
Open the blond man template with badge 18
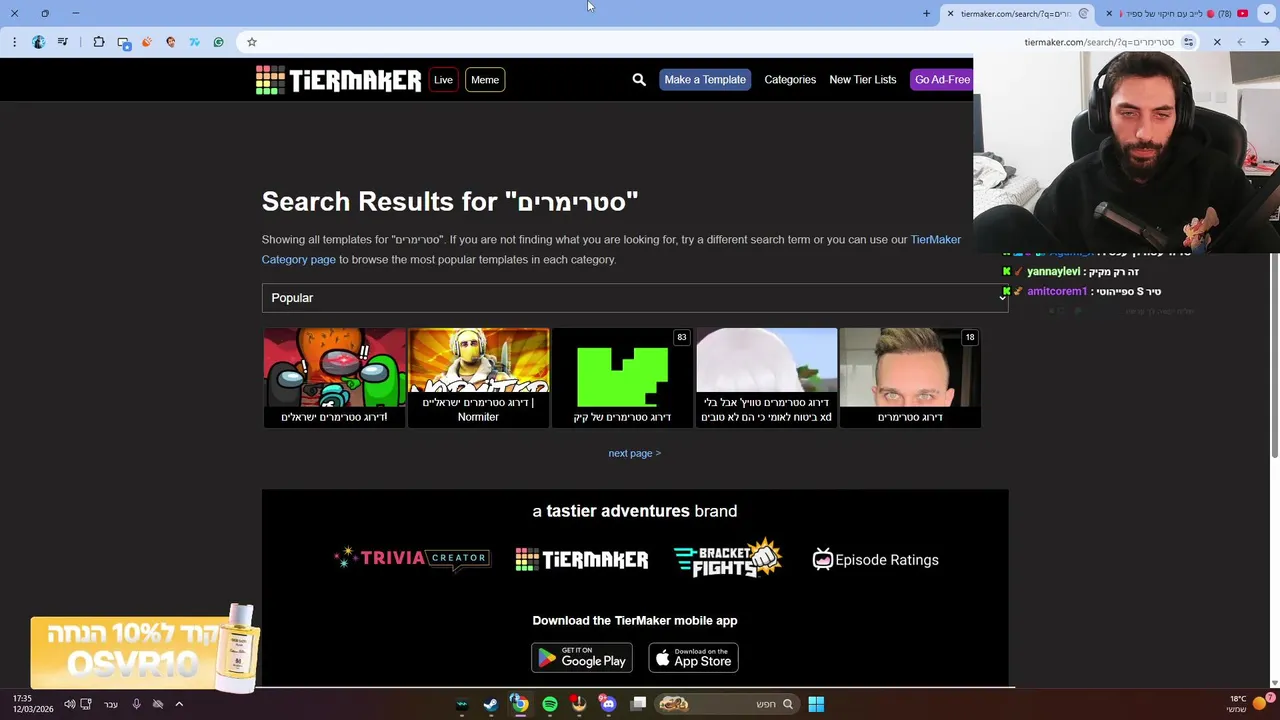[x=910, y=378]
